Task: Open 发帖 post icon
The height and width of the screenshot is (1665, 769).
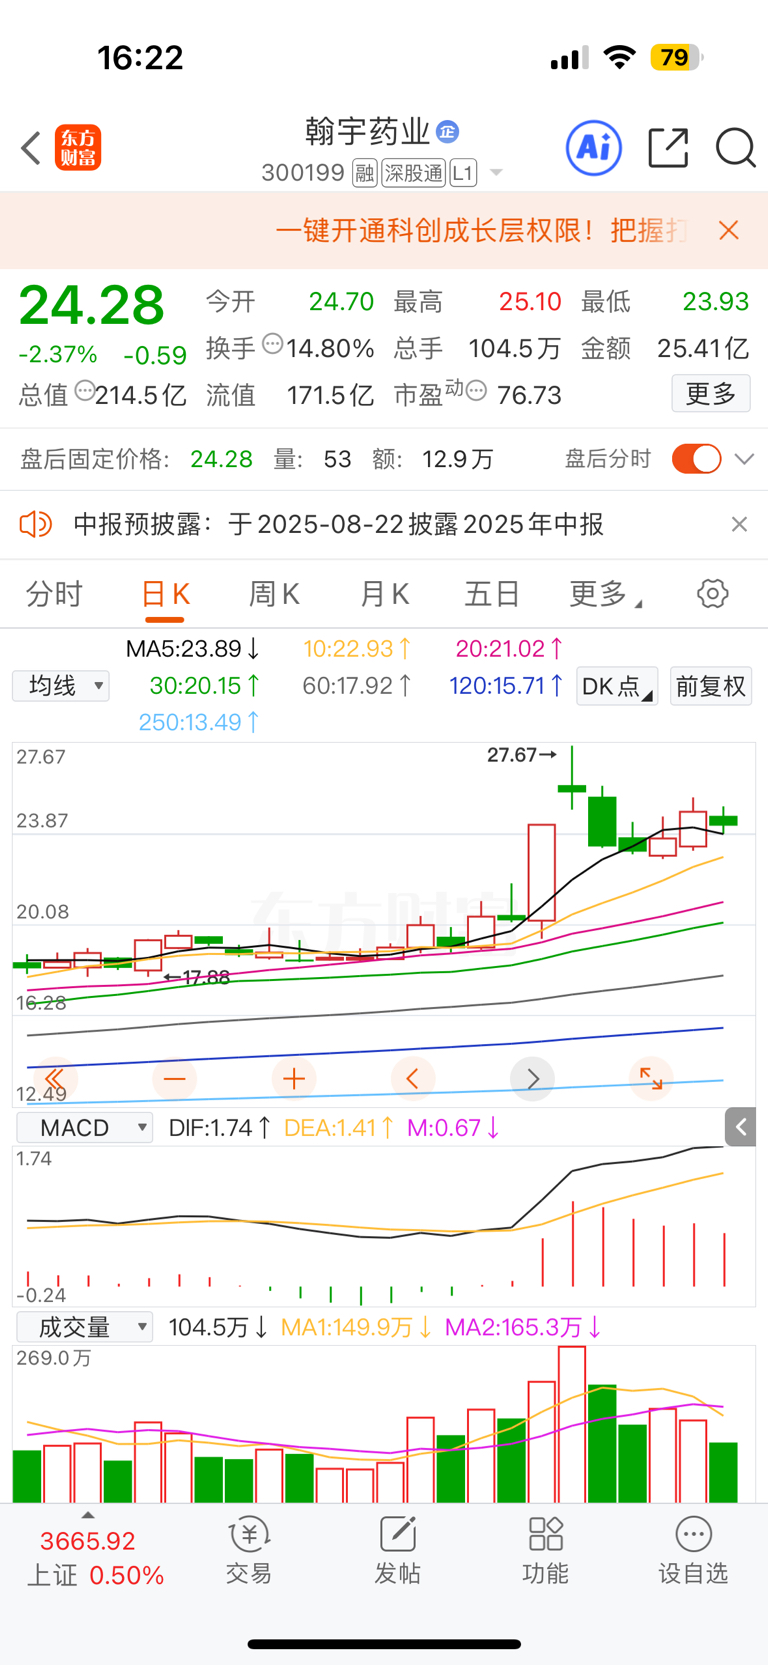Action: [397, 1551]
